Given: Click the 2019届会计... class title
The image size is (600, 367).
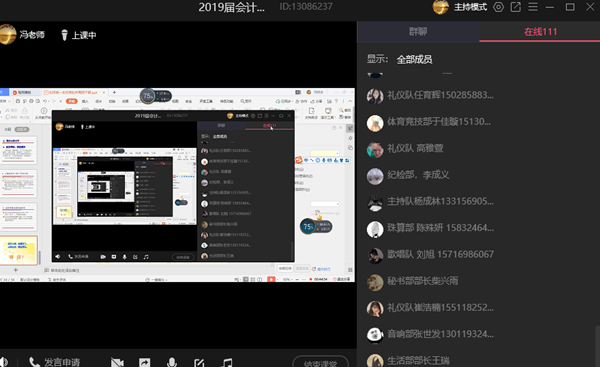Looking at the screenshot, I should coord(232,7).
